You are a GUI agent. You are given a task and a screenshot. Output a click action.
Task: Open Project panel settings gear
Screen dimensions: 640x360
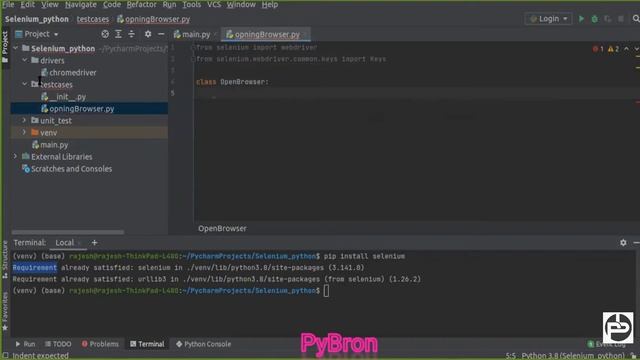[148, 34]
